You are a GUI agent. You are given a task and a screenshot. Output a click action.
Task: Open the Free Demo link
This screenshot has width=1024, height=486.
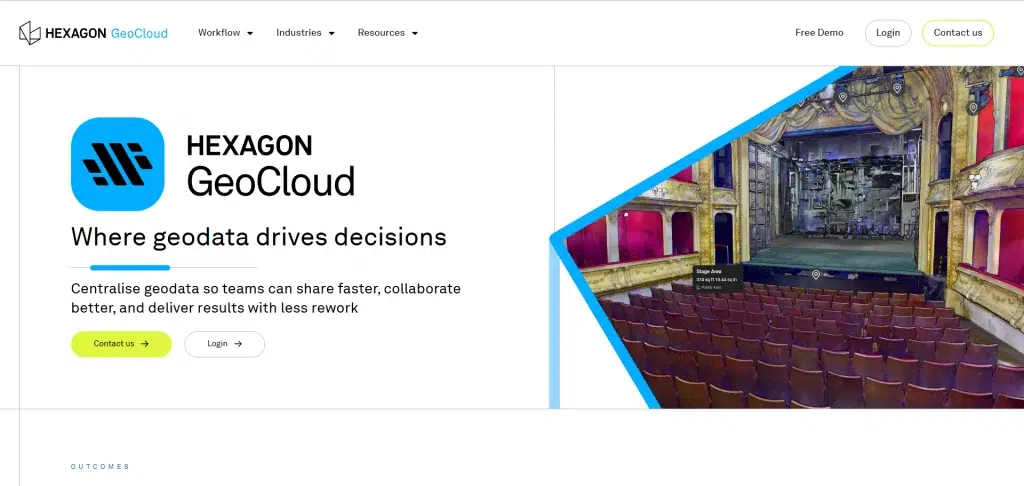pyautogui.click(x=819, y=33)
